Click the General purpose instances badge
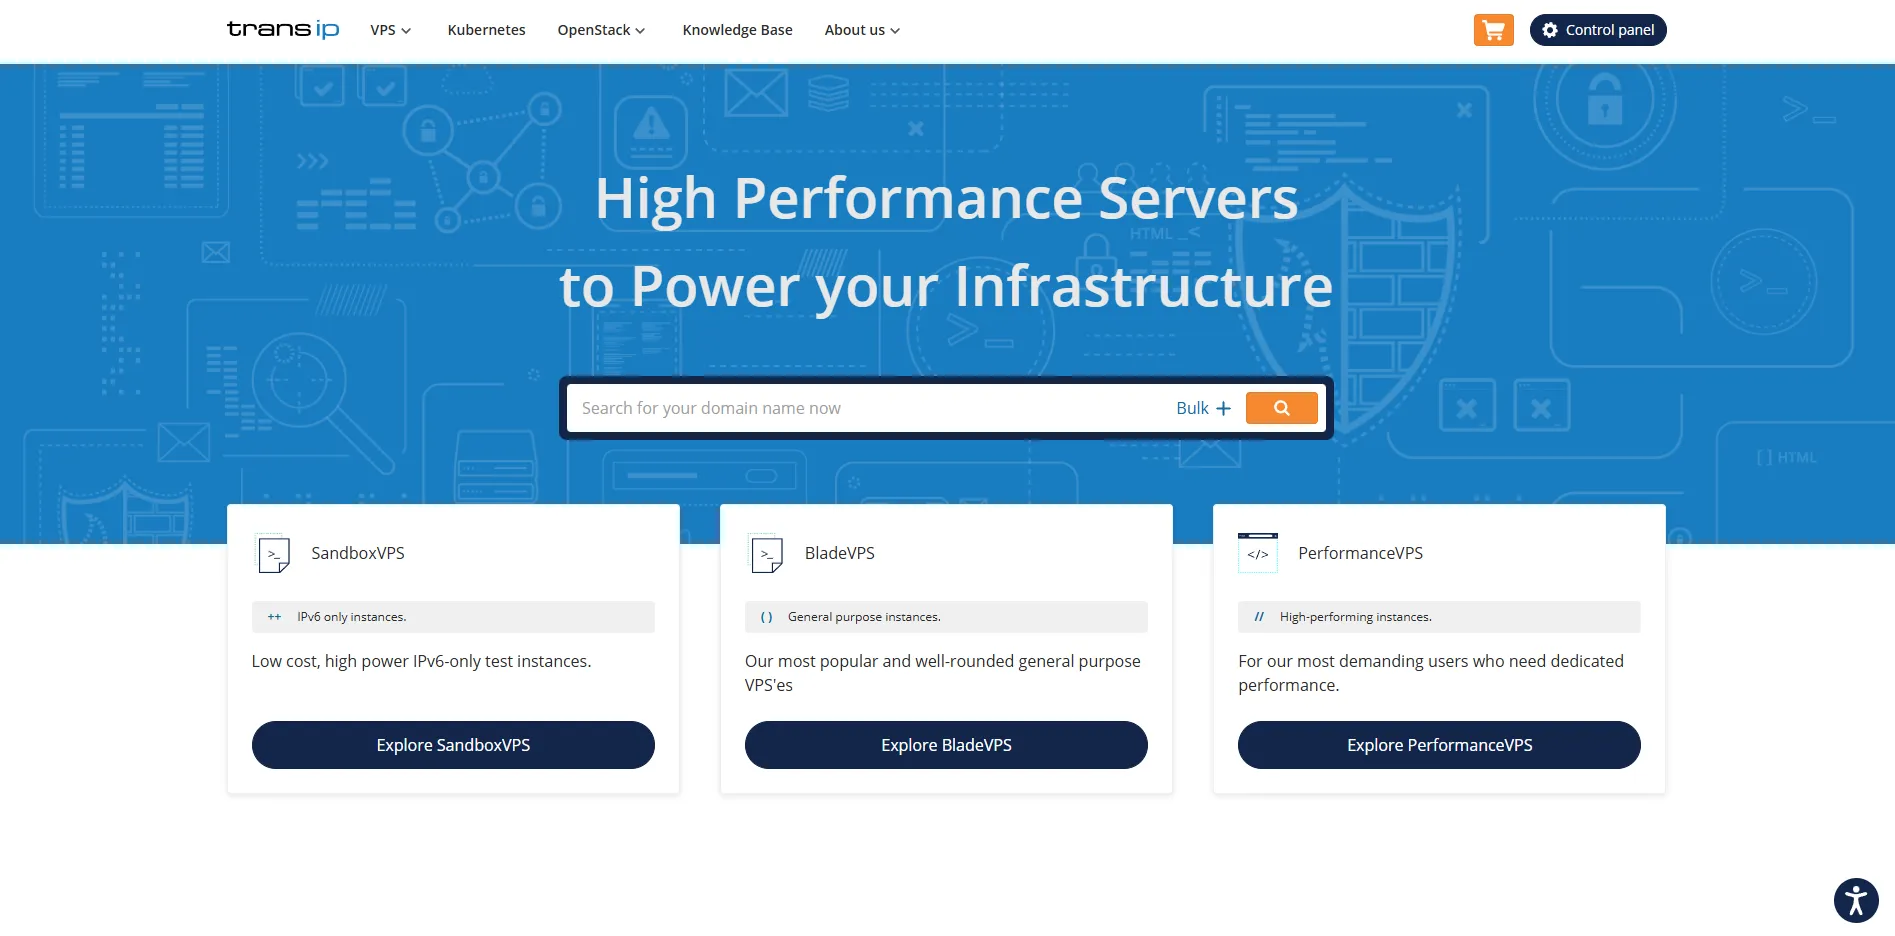Image resolution: width=1895 pixels, height=936 pixels. coord(945,617)
